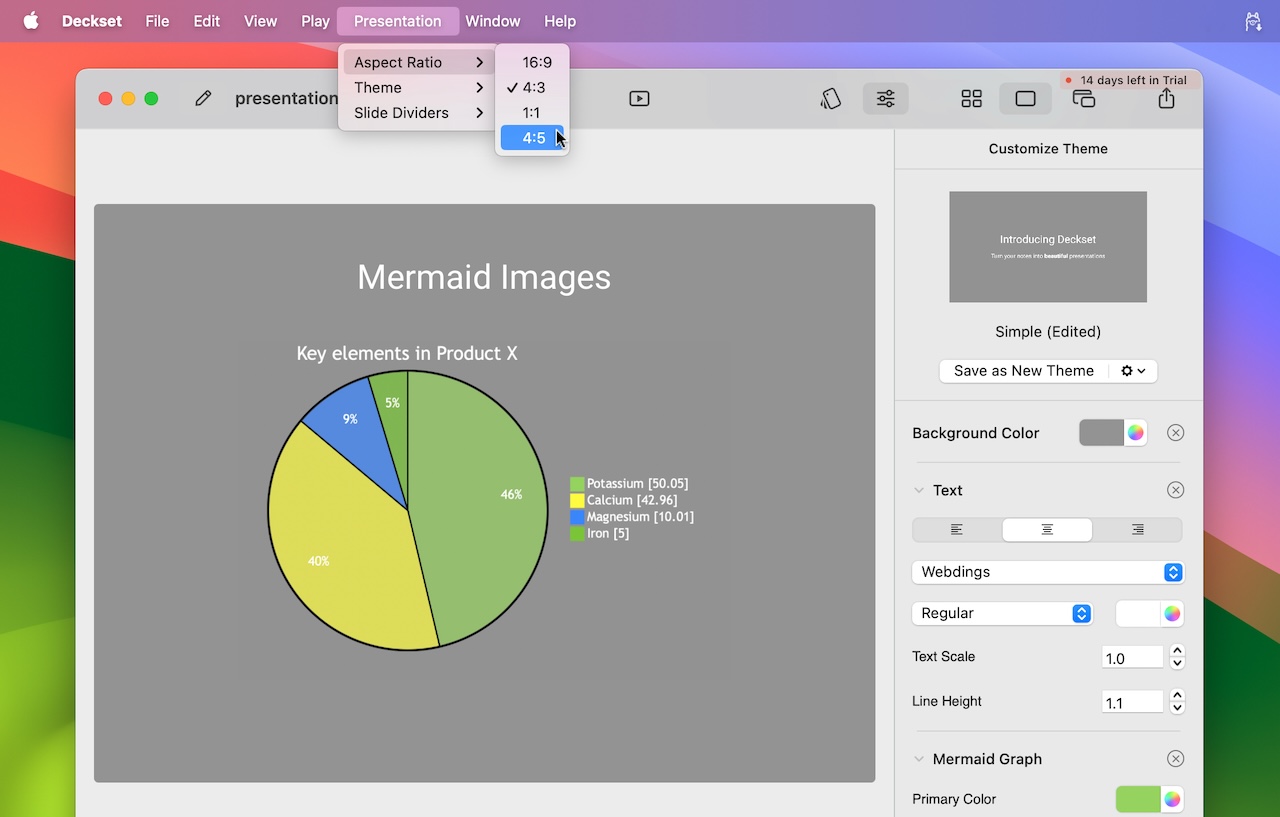Viewport: 1280px width, 817px height.
Task: Align text left
Action: (957, 530)
